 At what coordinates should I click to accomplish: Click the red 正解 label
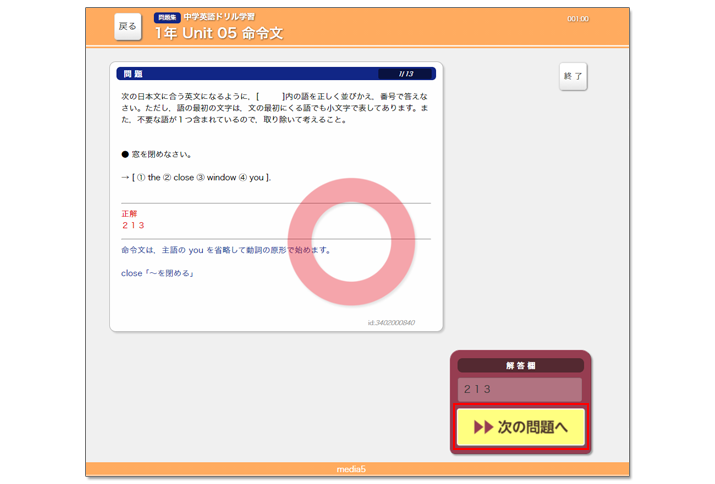(129, 213)
